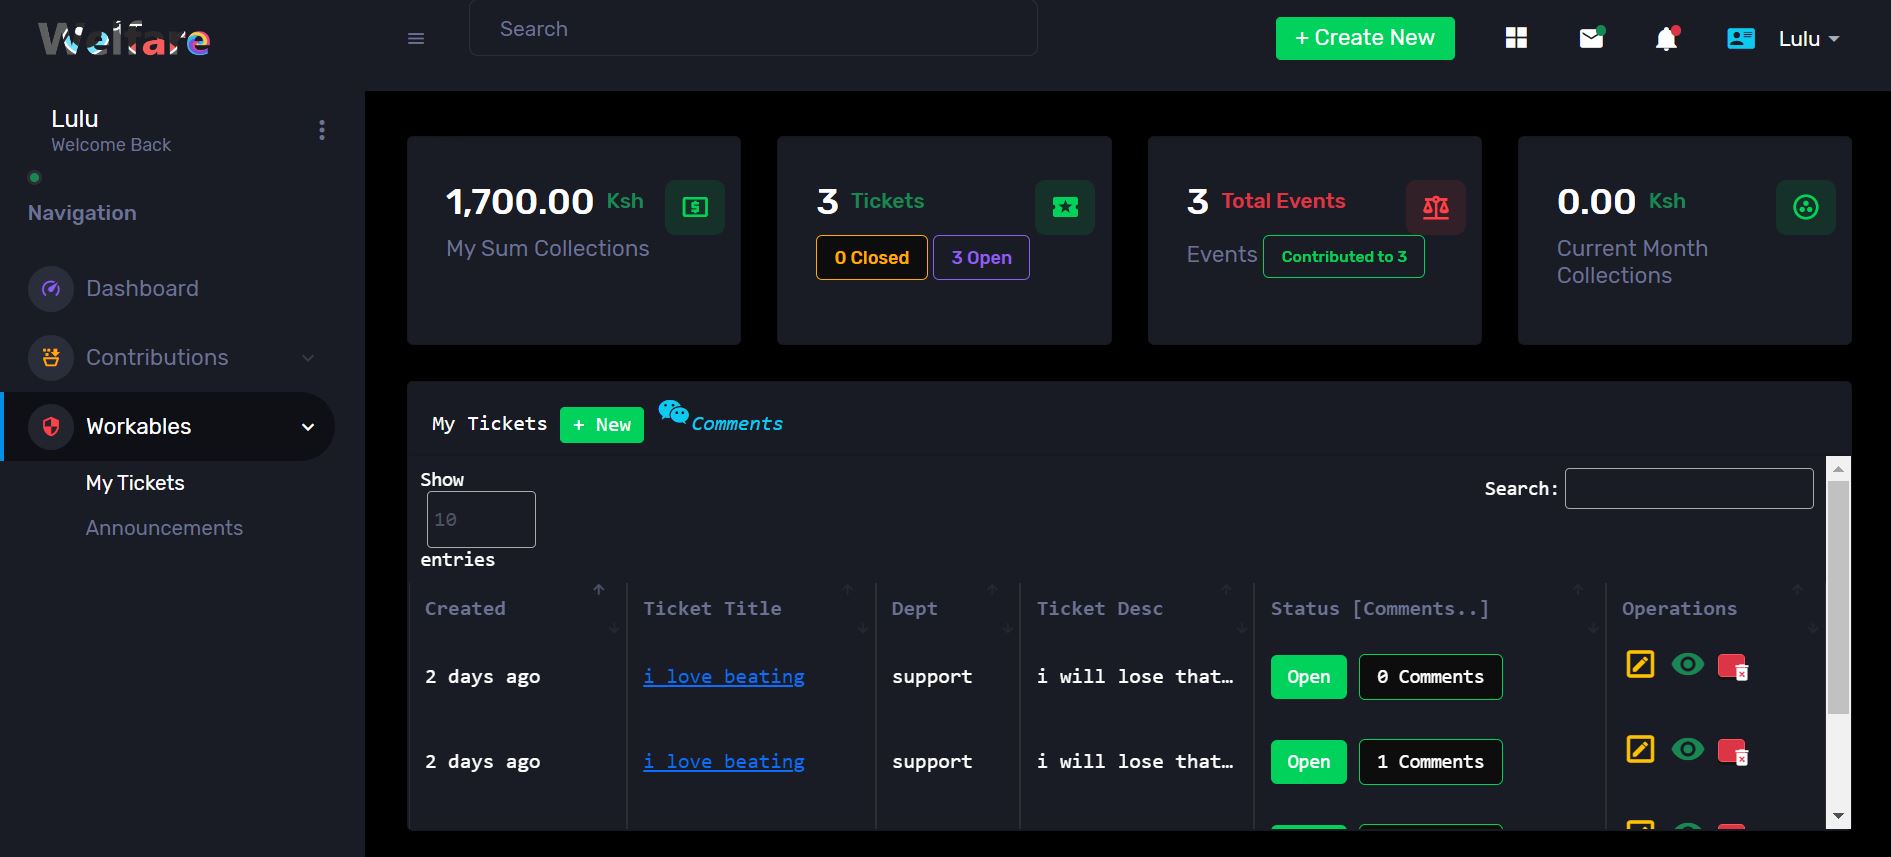Screen dimensions: 1891x857
Task: Click the tickets table Search field
Action: point(1688,488)
